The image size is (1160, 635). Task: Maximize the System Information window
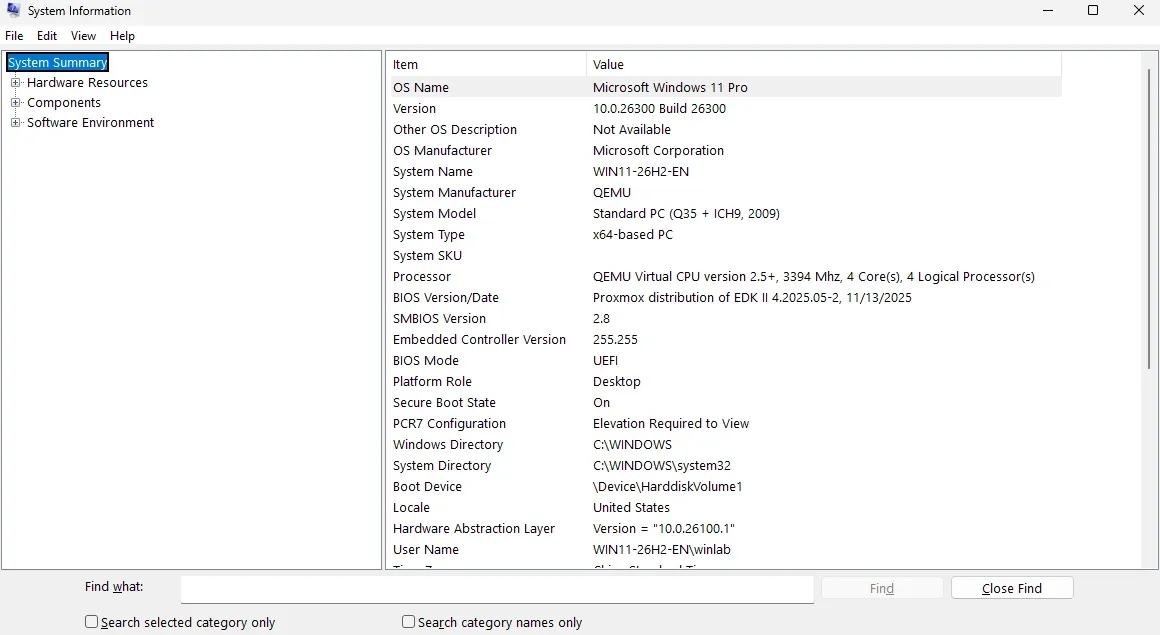pyautogui.click(x=1093, y=10)
